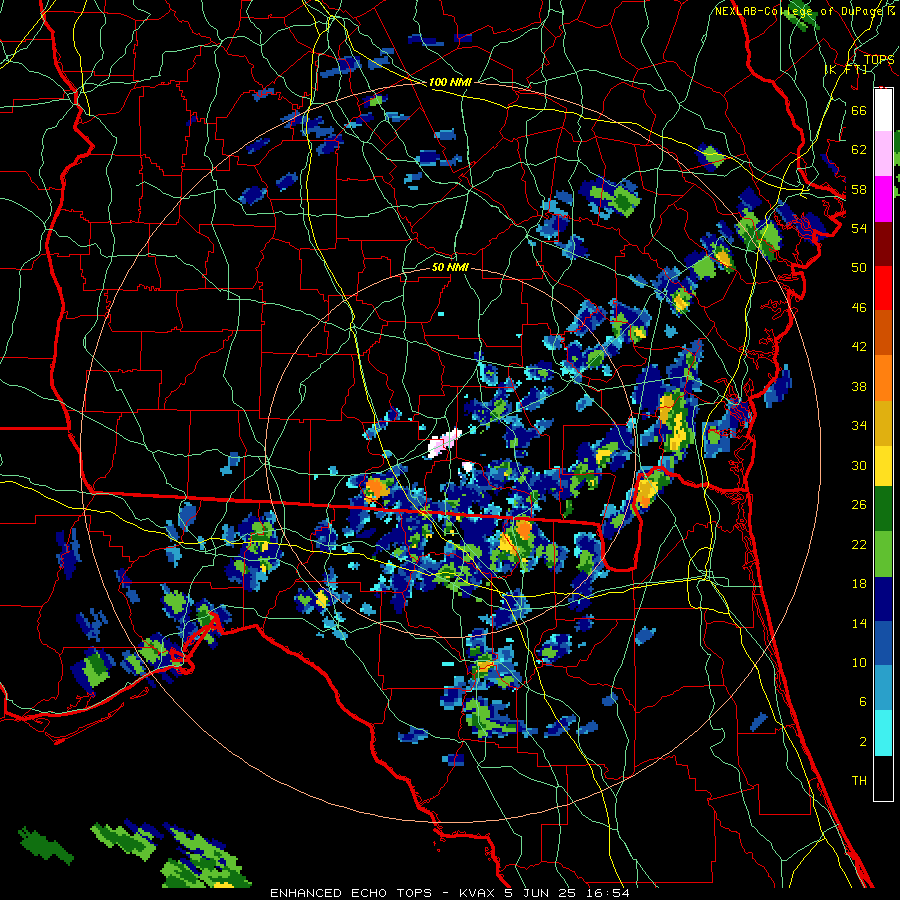This screenshot has height=900, width=900.
Task: Click the "14" legend value
Action: [859, 623]
